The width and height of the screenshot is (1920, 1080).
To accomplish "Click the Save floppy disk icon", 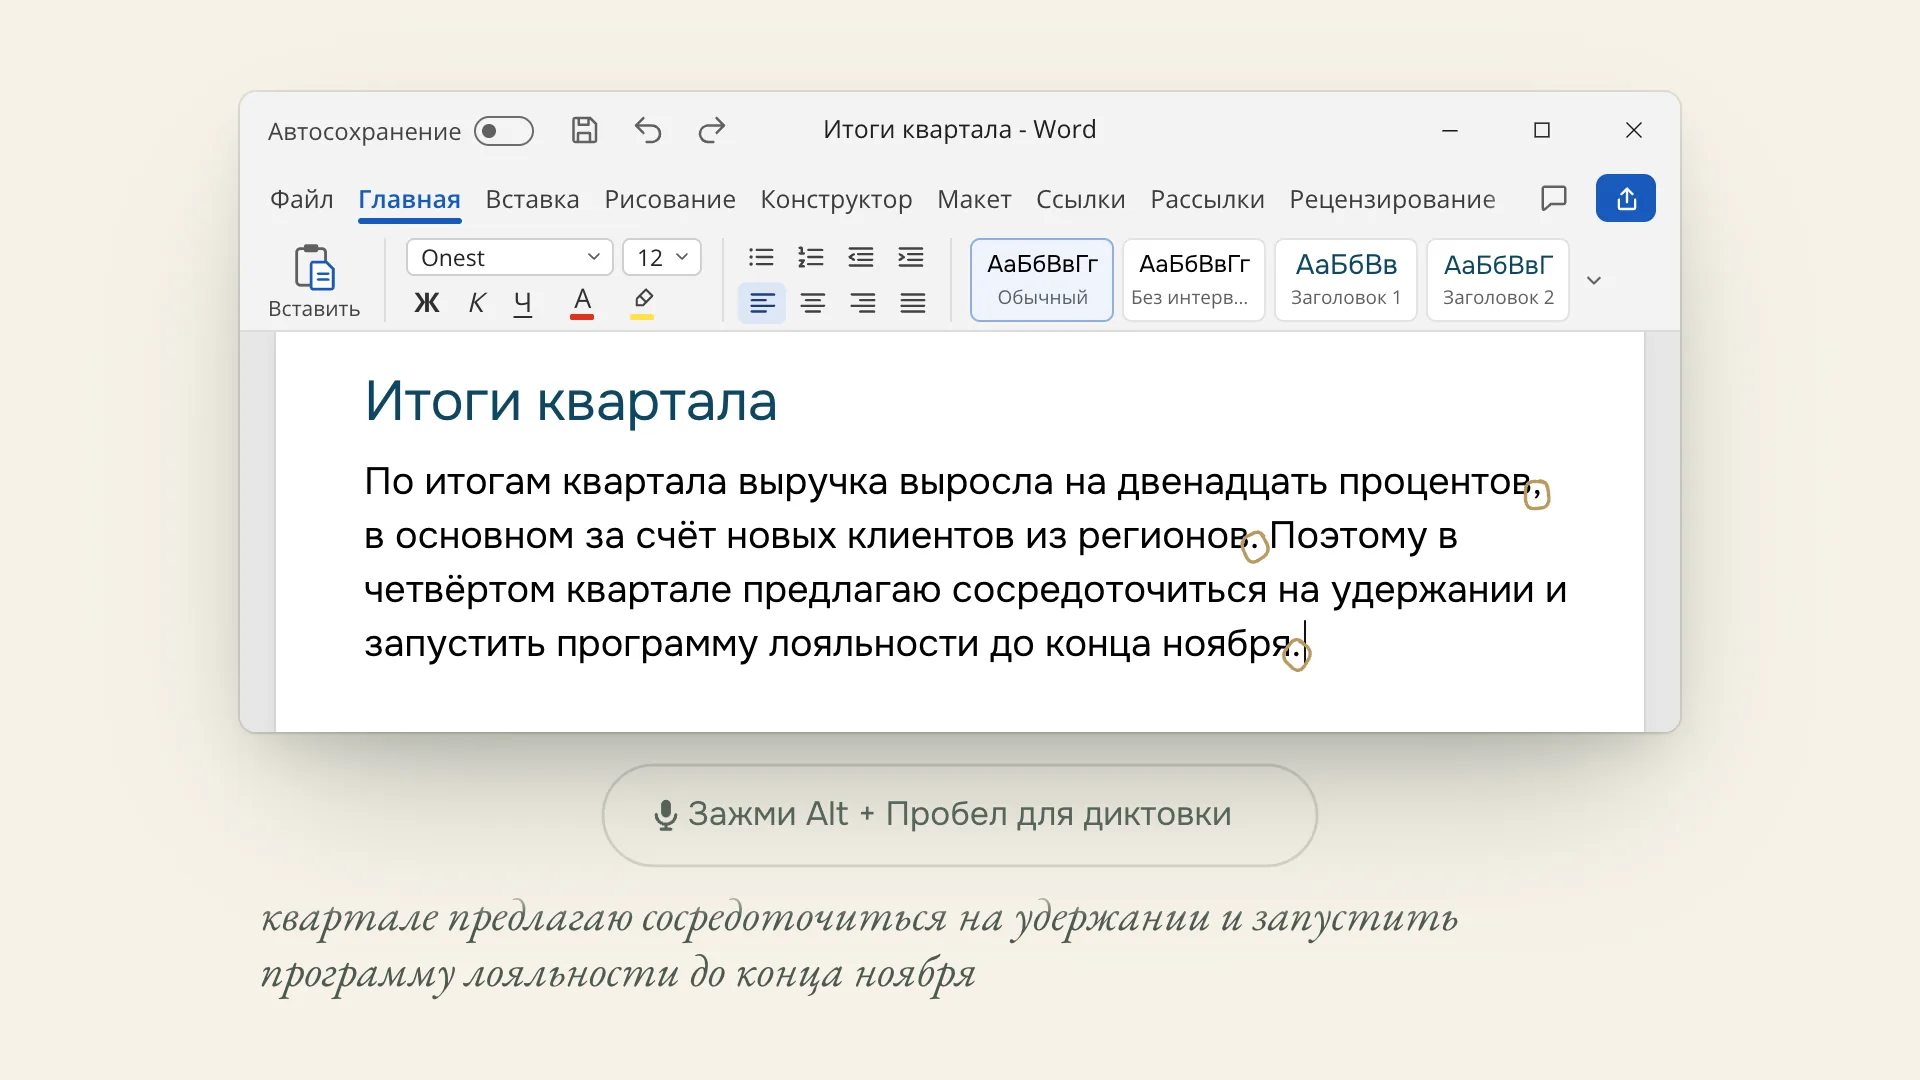I will pyautogui.click(x=584, y=130).
